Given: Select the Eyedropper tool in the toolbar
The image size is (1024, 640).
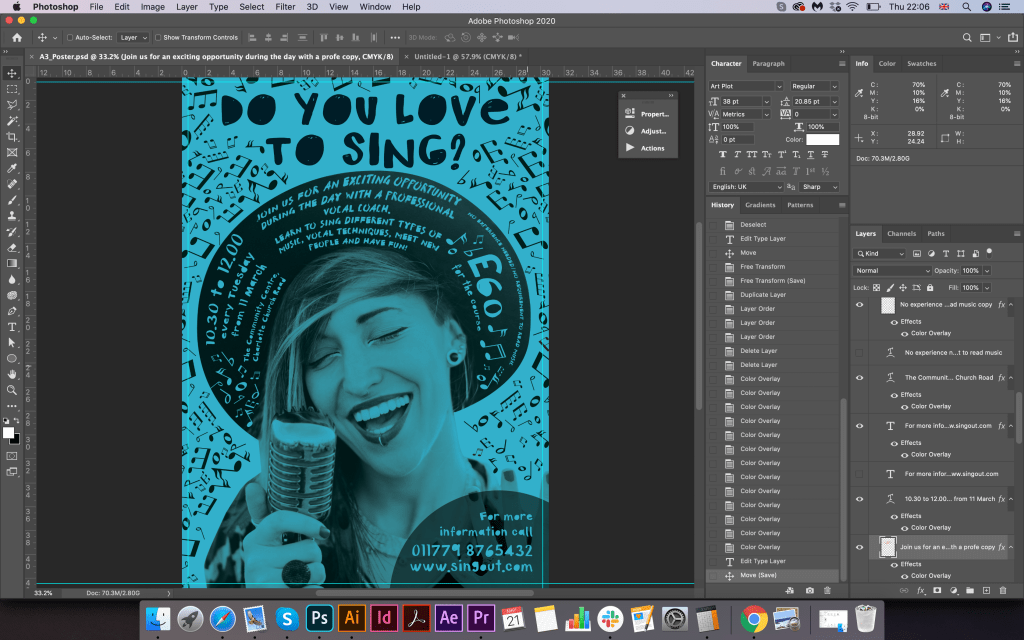Looking at the screenshot, I should pos(12,168).
